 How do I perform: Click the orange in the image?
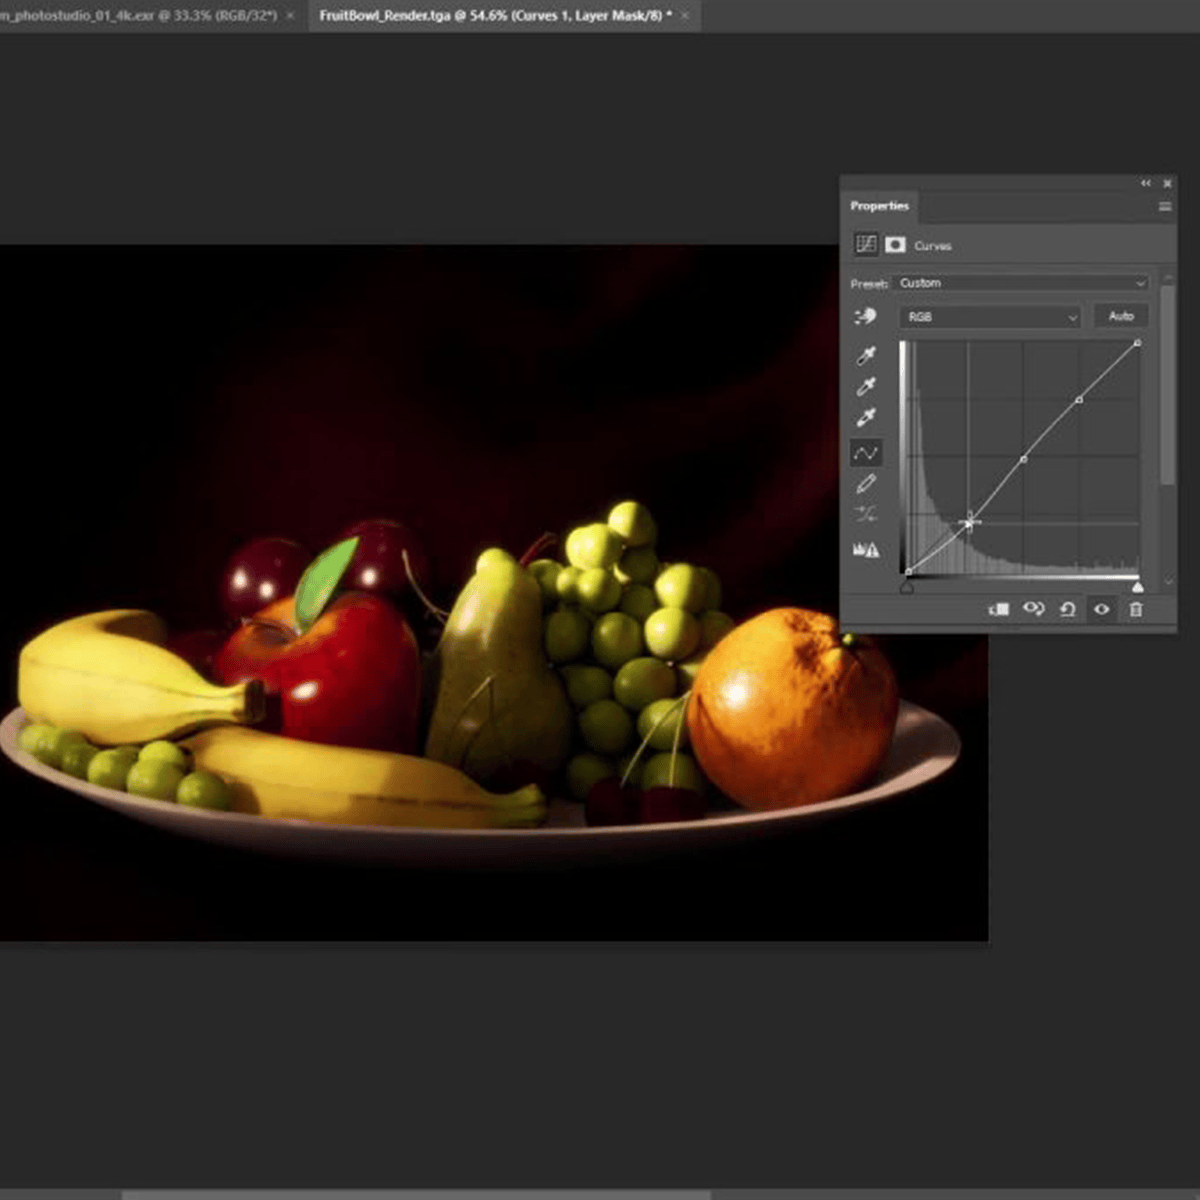click(x=793, y=707)
